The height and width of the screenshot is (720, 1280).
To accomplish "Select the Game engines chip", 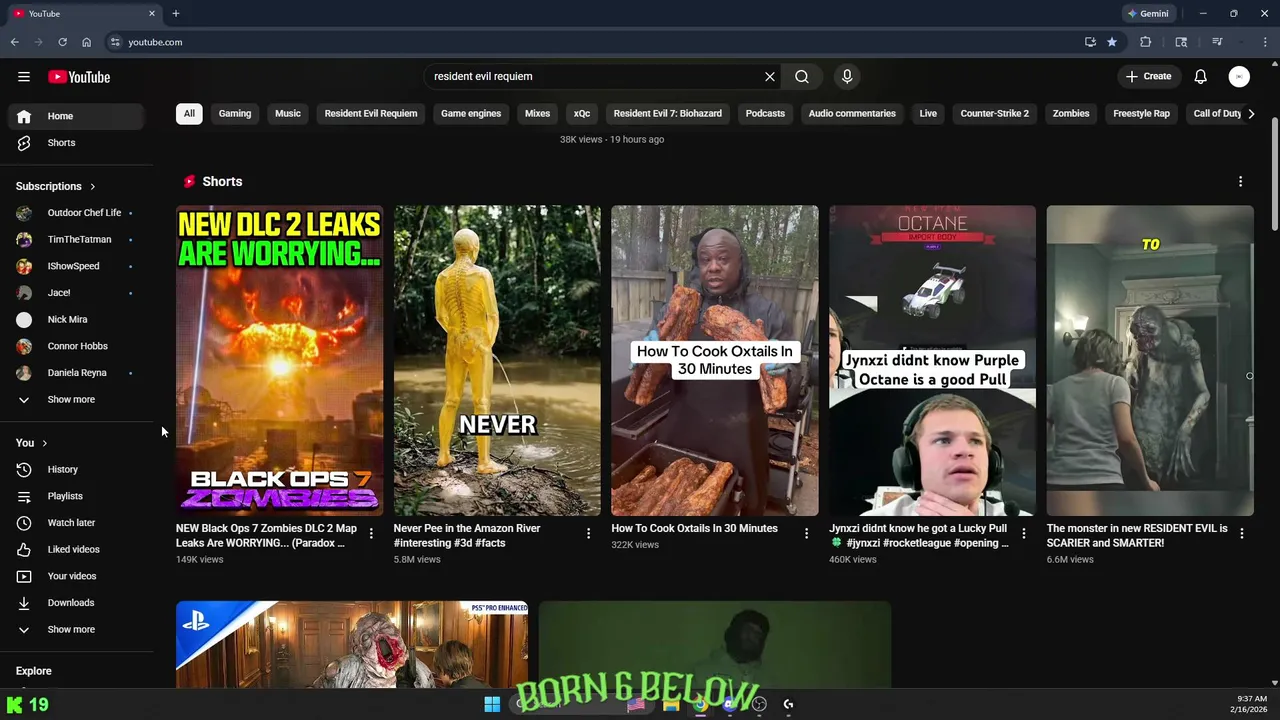I will click(471, 113).
